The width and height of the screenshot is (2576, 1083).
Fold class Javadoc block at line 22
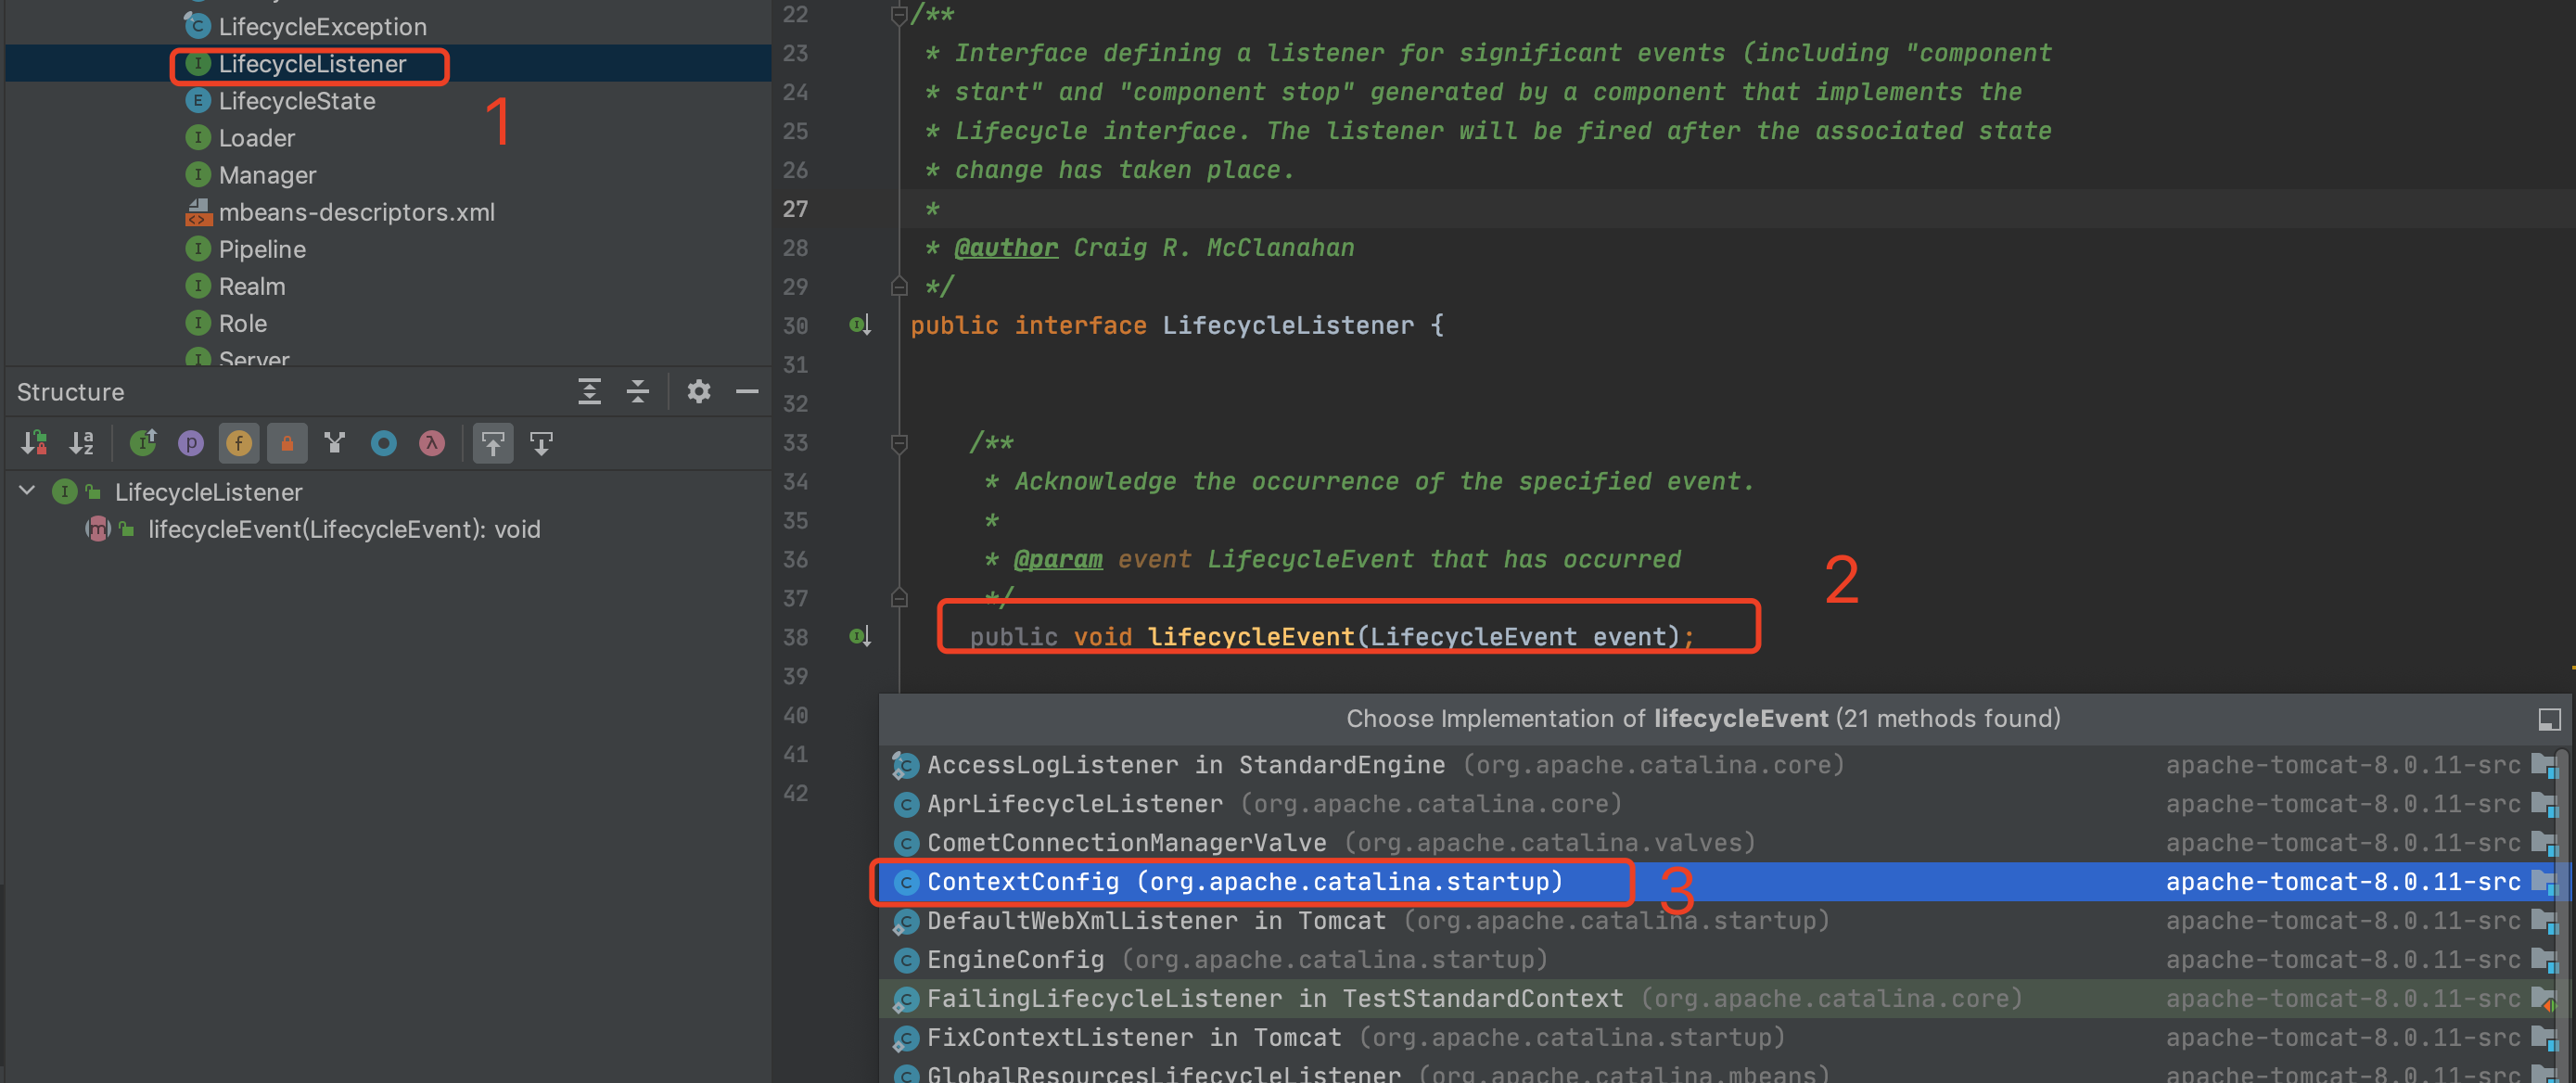coord(899,15)
